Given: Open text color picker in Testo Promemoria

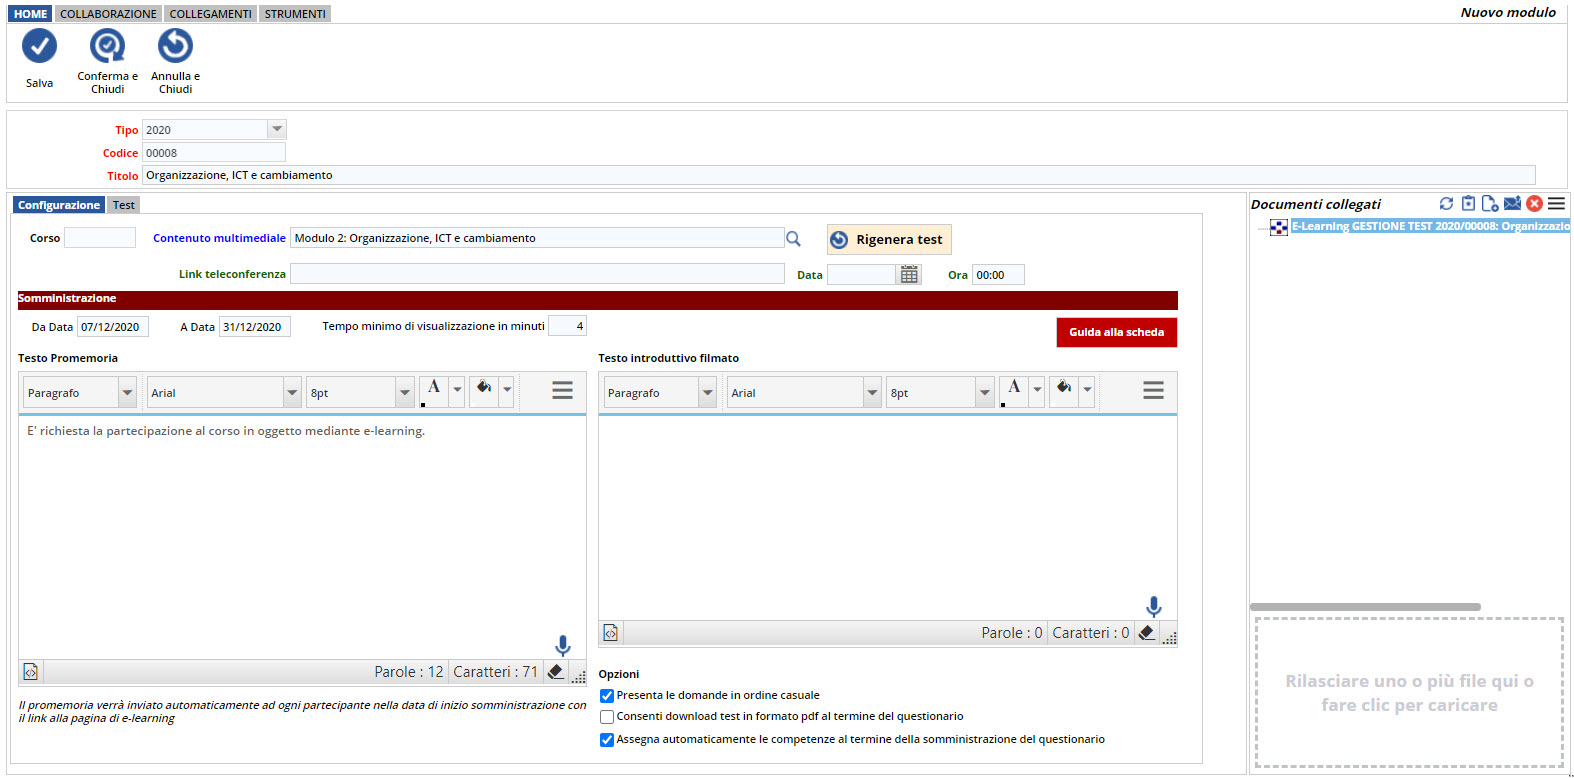Looking at the screenshot, I should 457,390.
